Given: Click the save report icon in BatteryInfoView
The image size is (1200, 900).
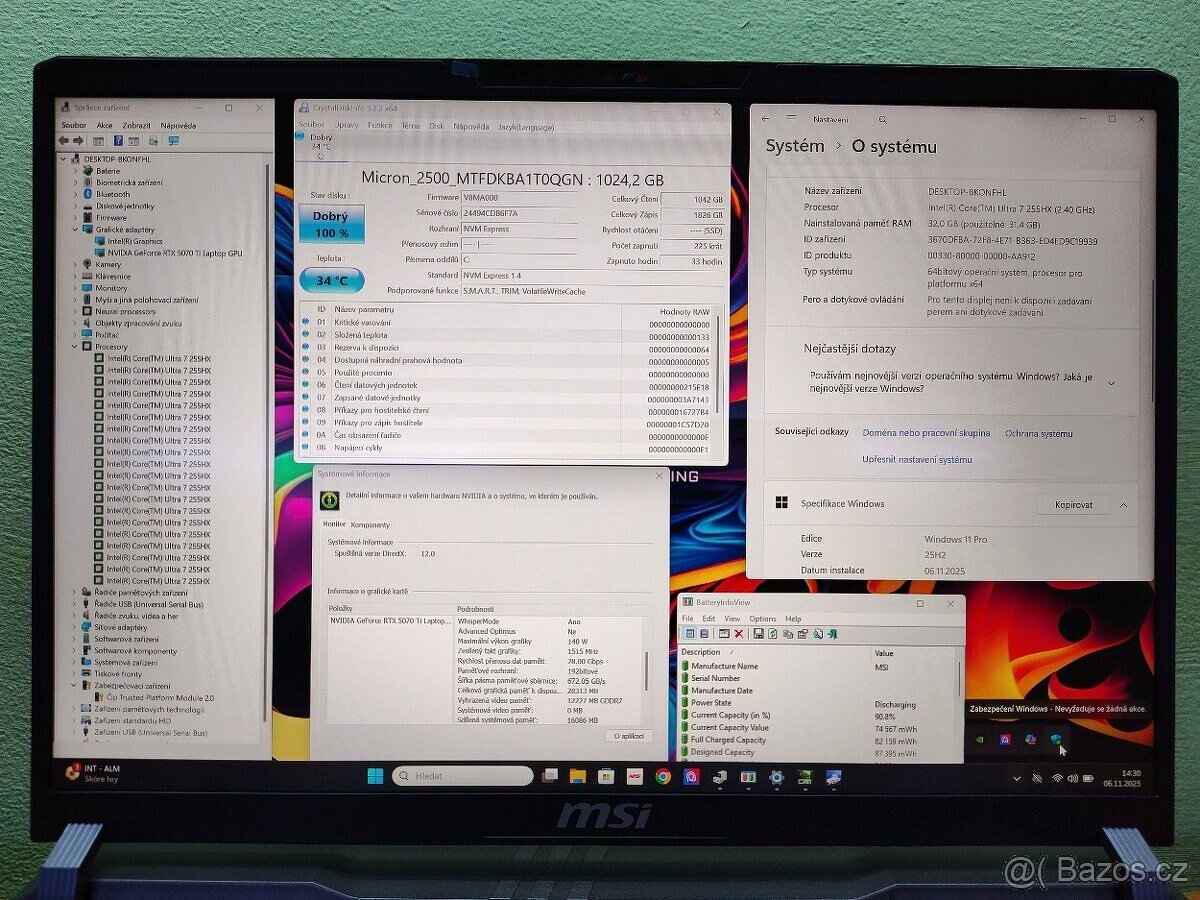Looking at the screenshot, I should pos(757,633).
